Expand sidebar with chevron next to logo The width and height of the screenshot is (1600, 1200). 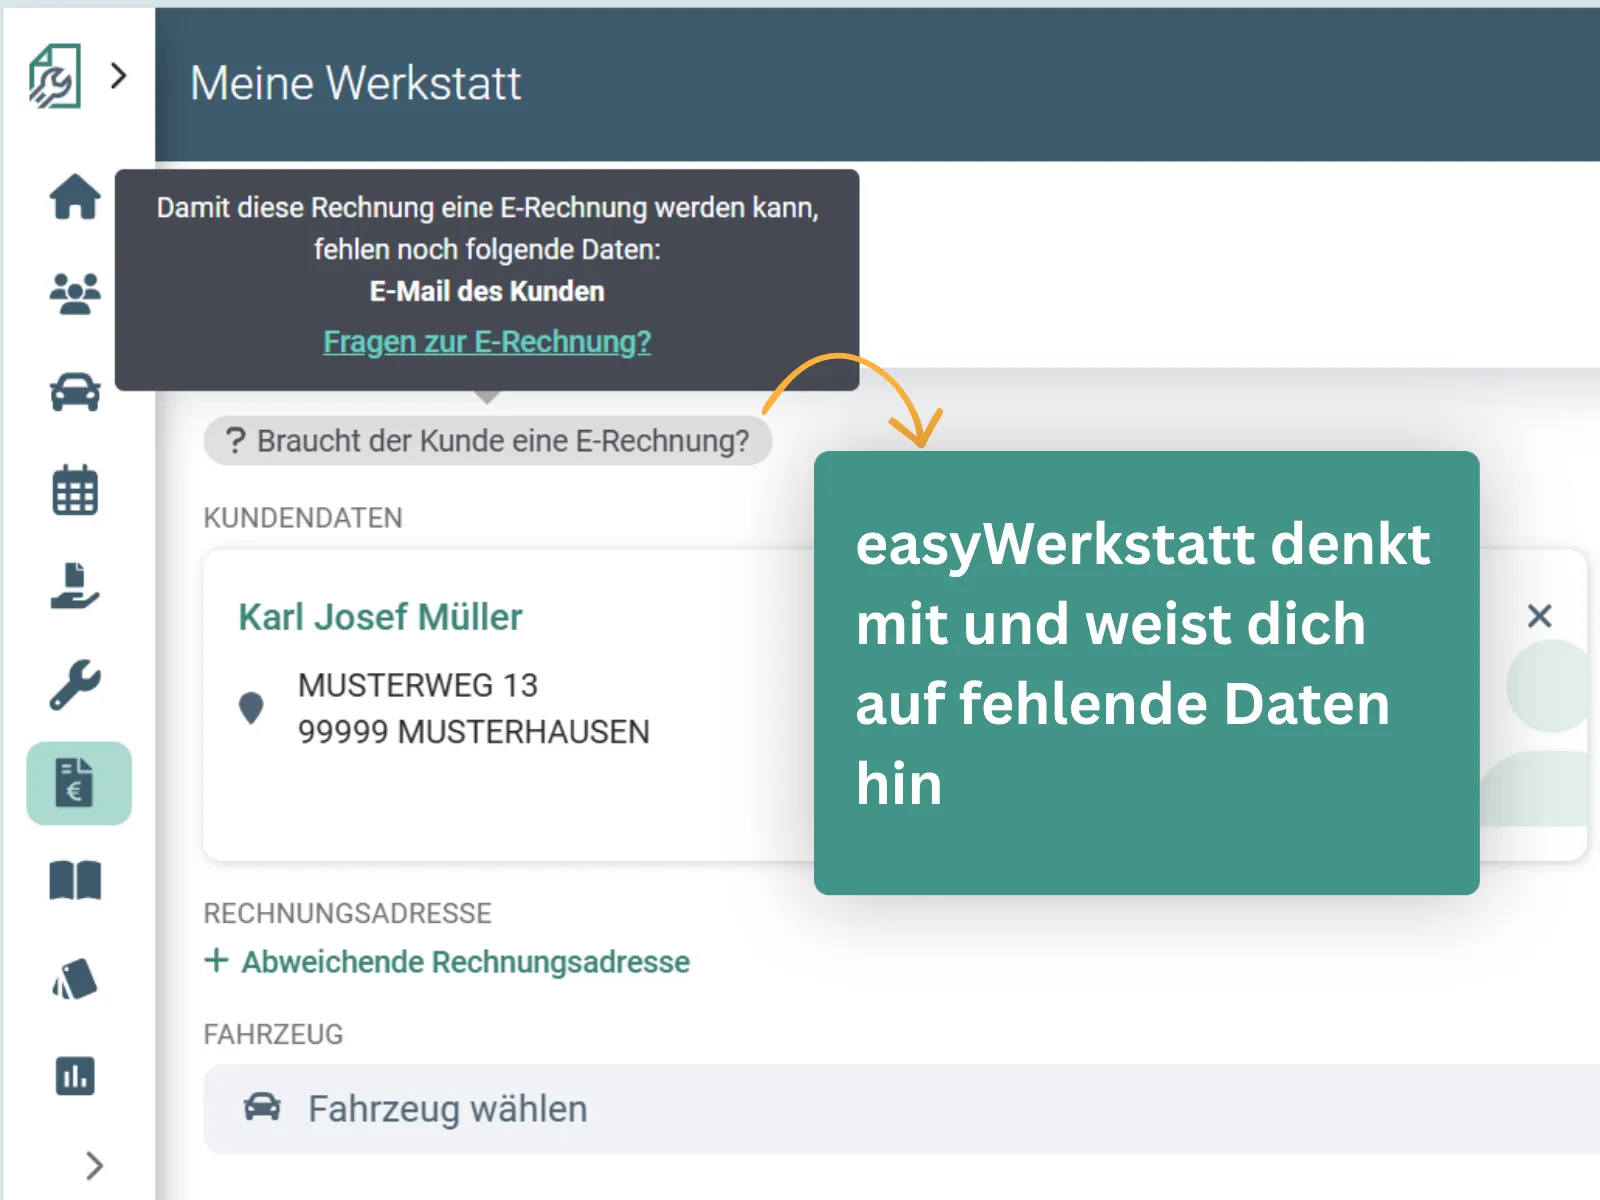pyautogui.click(x=118, y=76)
